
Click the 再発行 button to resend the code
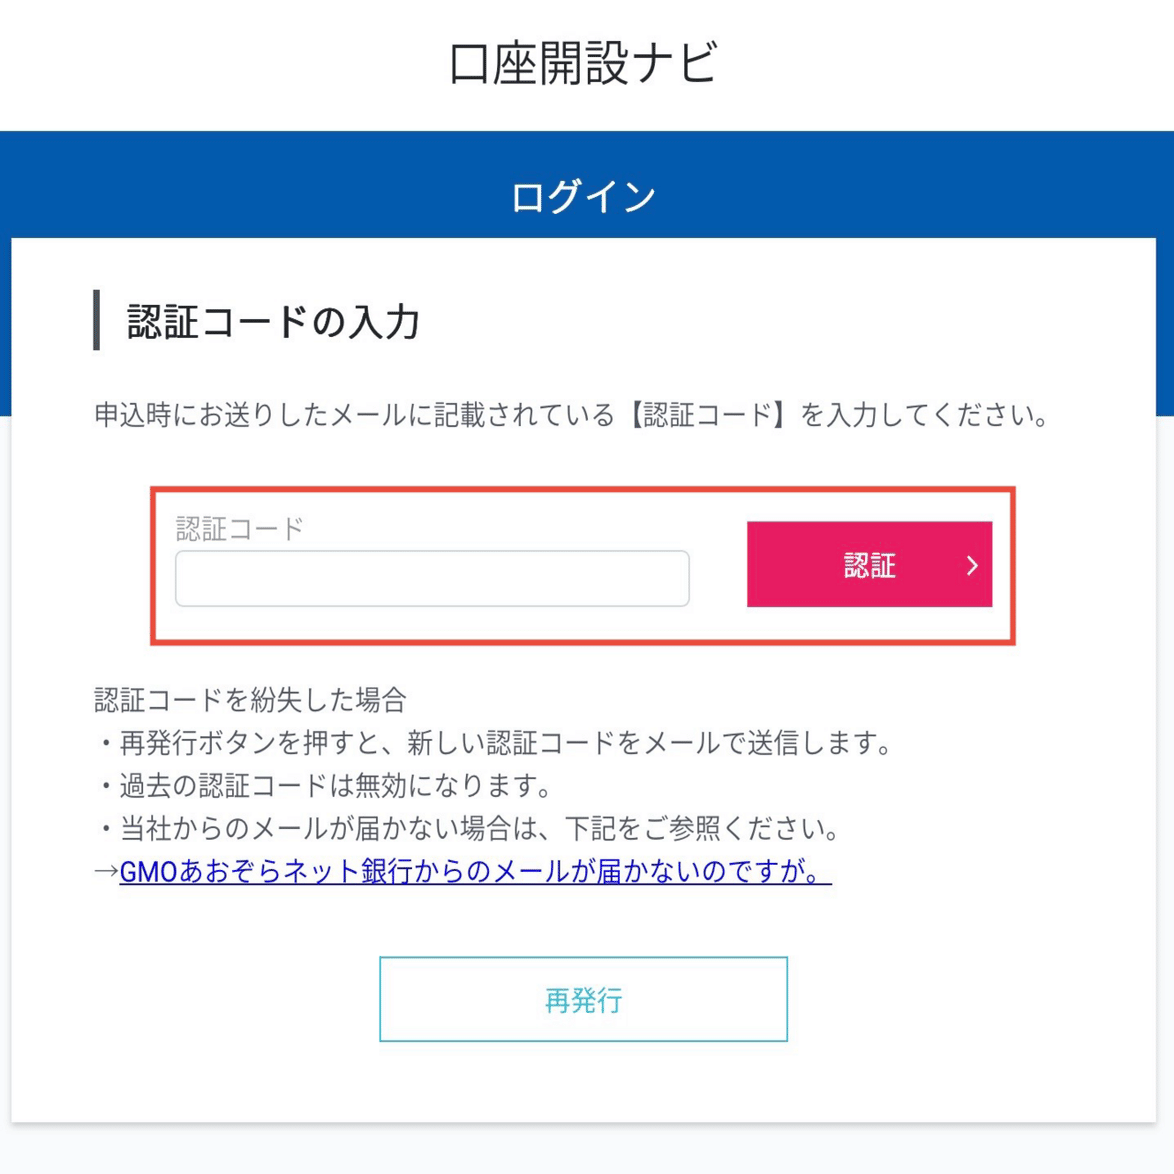pos(584,1000)
